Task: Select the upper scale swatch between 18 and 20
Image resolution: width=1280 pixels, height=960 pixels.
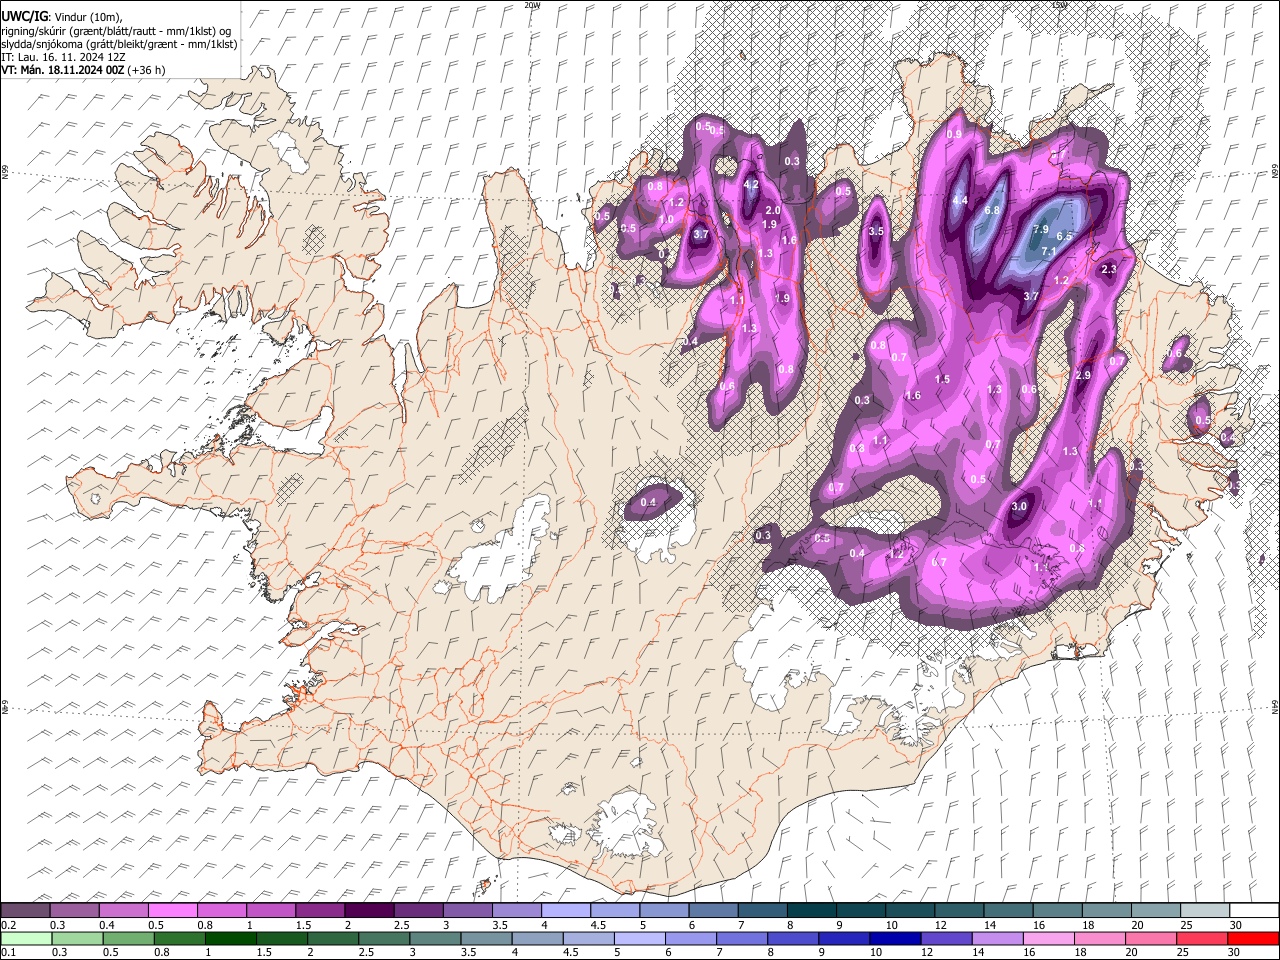Action: [1108, 910]
